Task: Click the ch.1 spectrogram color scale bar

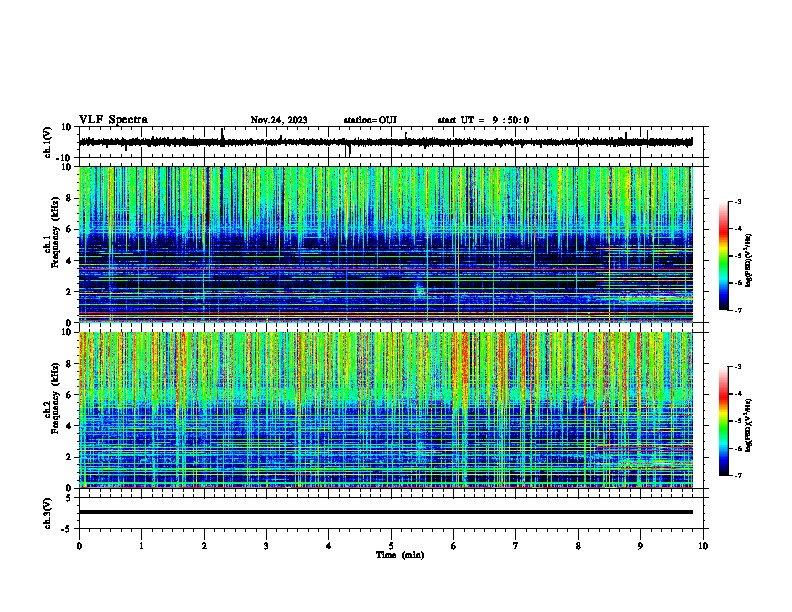Action: click(724, 256)
